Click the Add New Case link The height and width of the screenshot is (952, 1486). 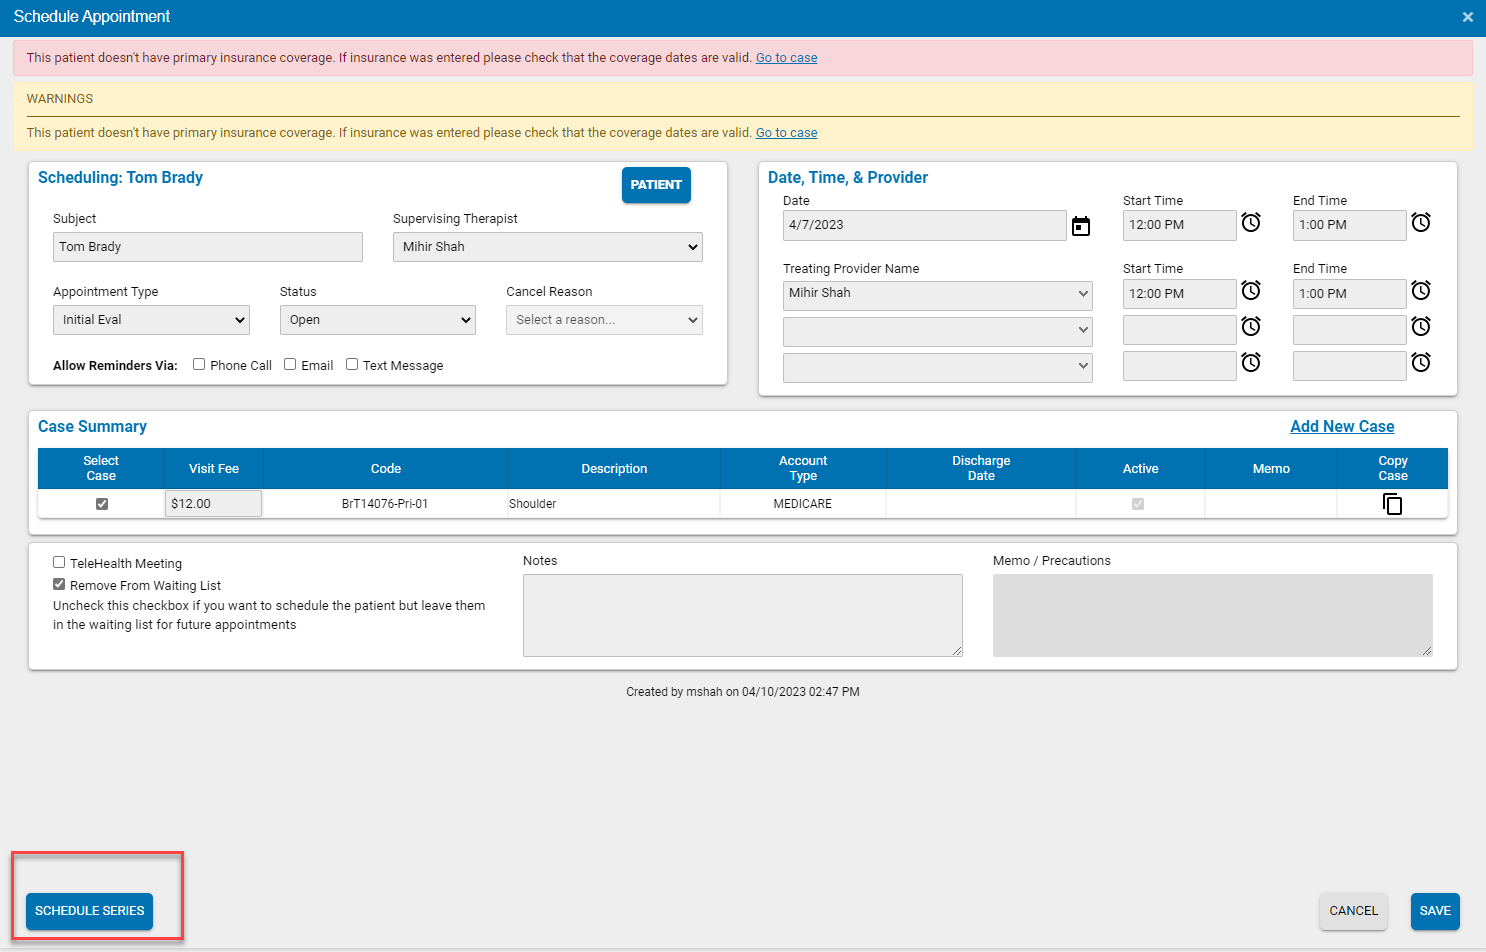pyautogui.click(x=1342, y=425)
